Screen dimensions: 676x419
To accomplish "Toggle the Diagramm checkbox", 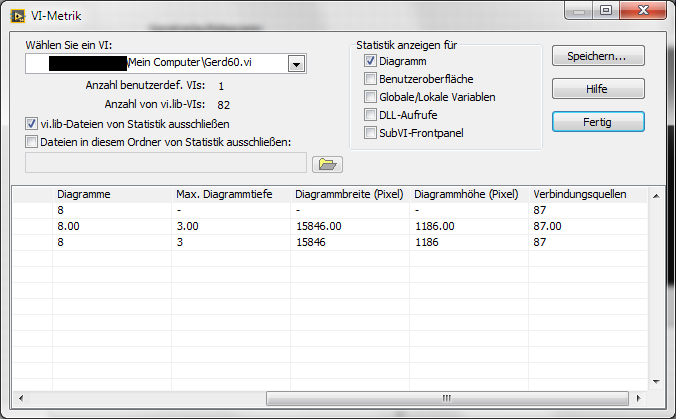I will pyautogui.click(x=370, y=61).
